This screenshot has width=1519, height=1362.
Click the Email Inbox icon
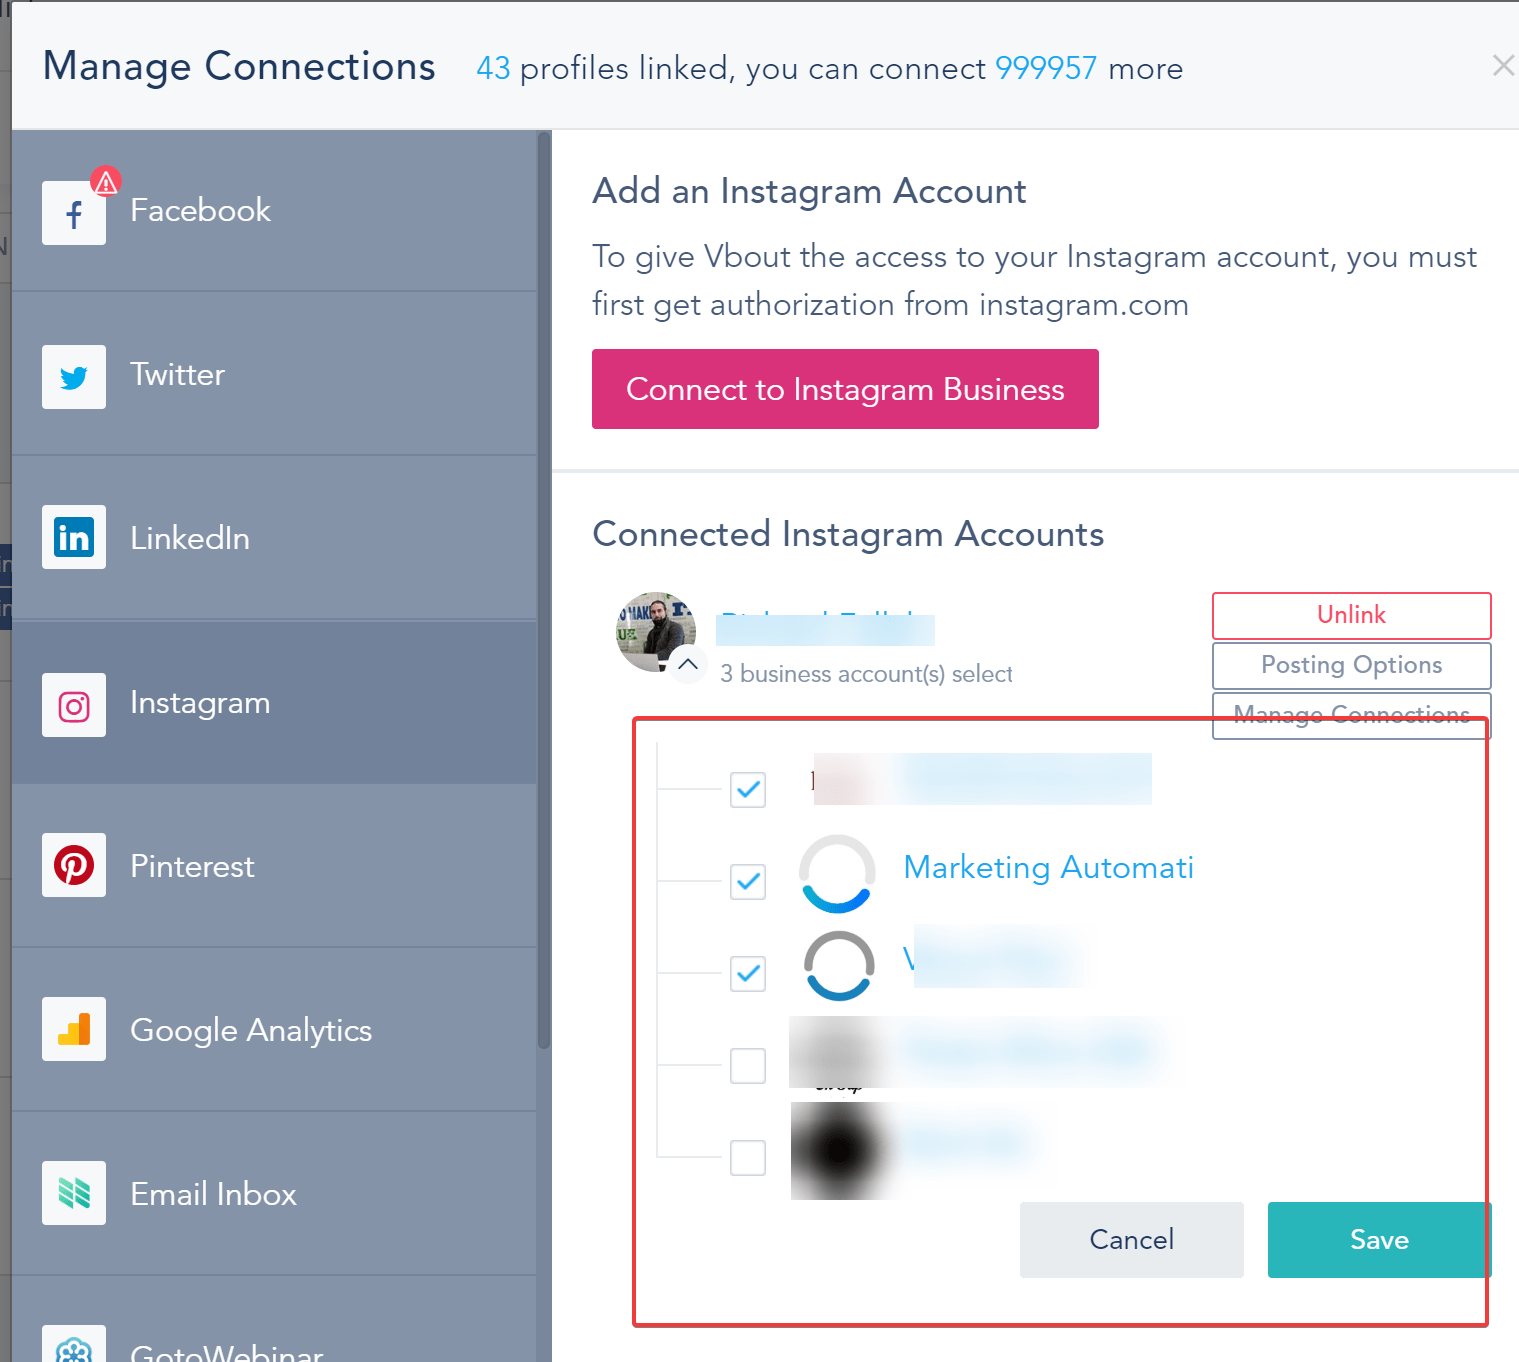point(74,1193)
